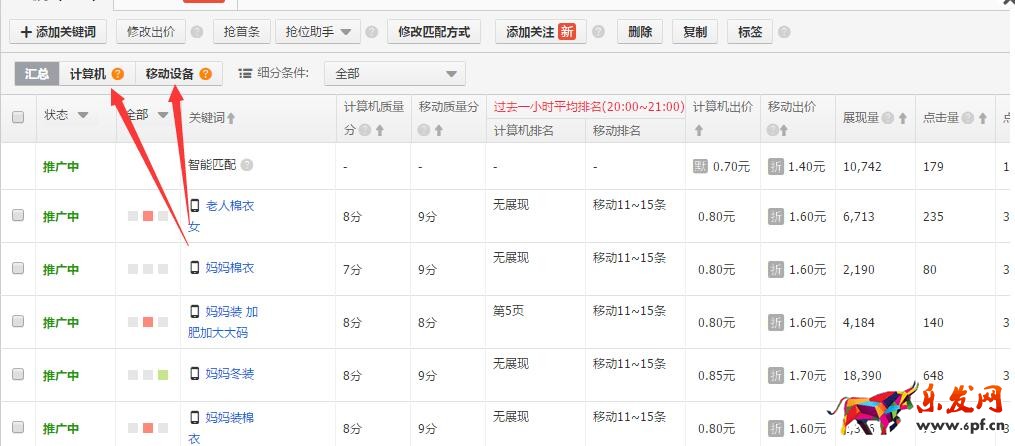The width and height of the screenshot is (1015, 446).
Task: Click the help icon beside 修改出价 button
Action: 197,33
